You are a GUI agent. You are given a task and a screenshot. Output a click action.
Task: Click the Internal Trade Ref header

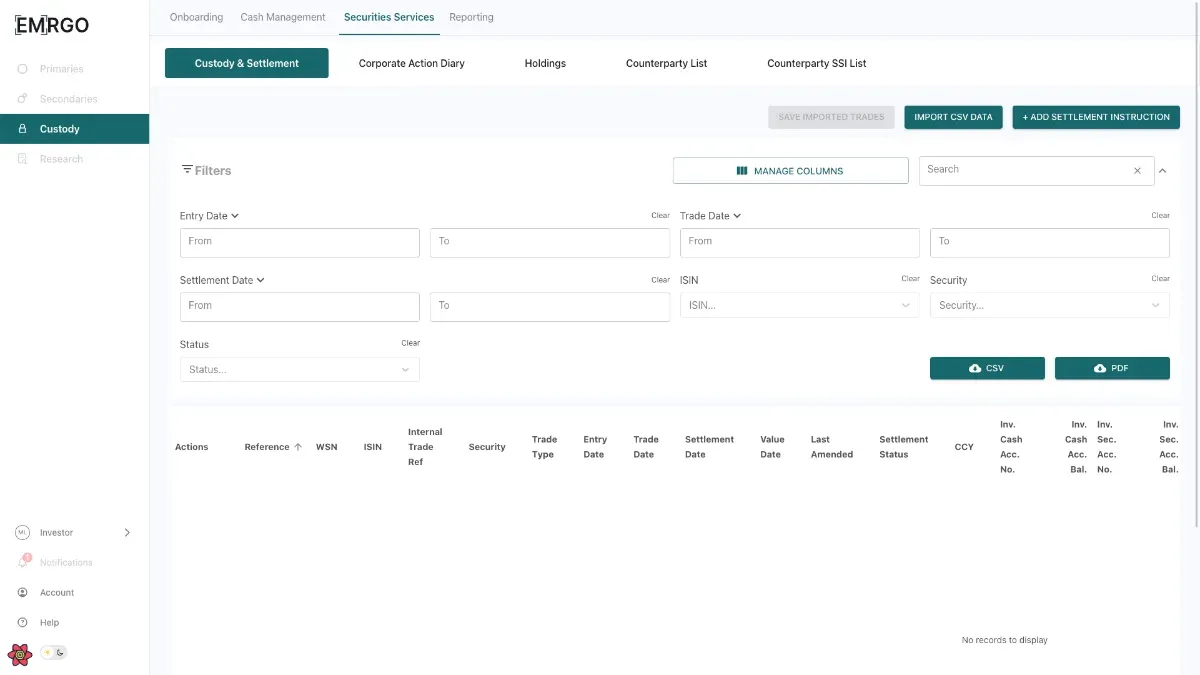[x=425, y=447]
